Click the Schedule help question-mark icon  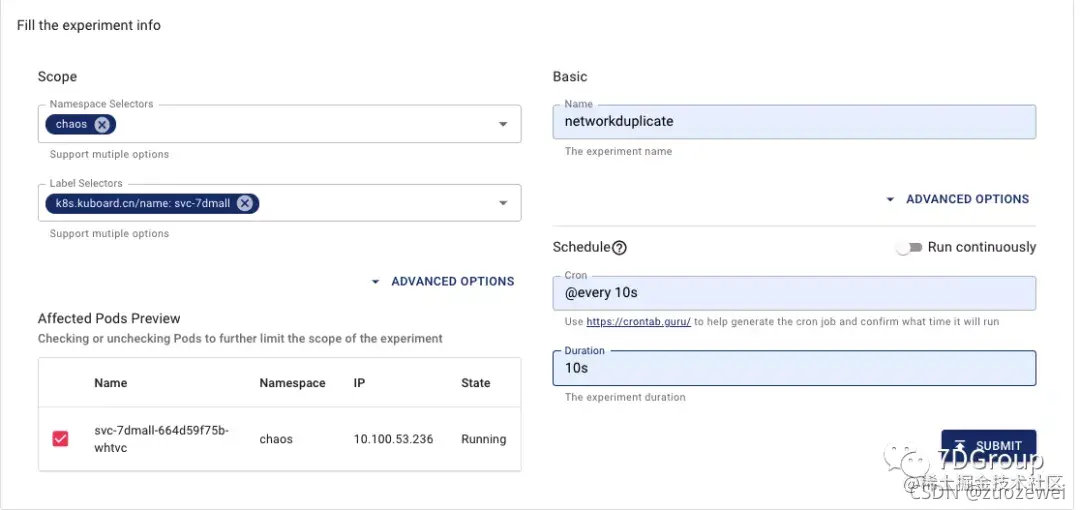(619, 248)
